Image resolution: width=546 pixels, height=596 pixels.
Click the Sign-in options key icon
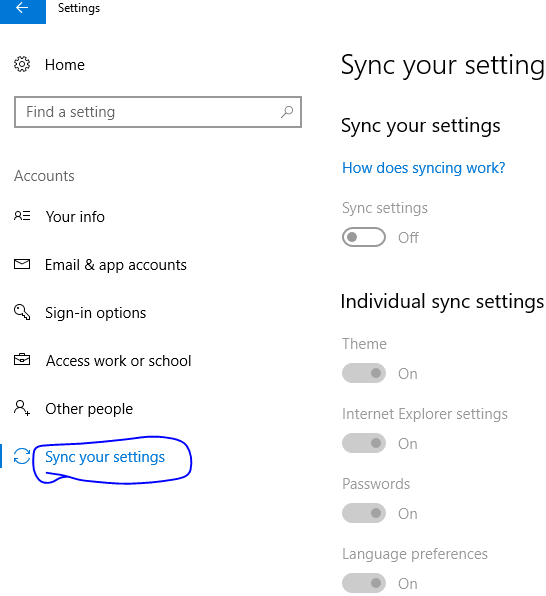(x=22, y=312)
